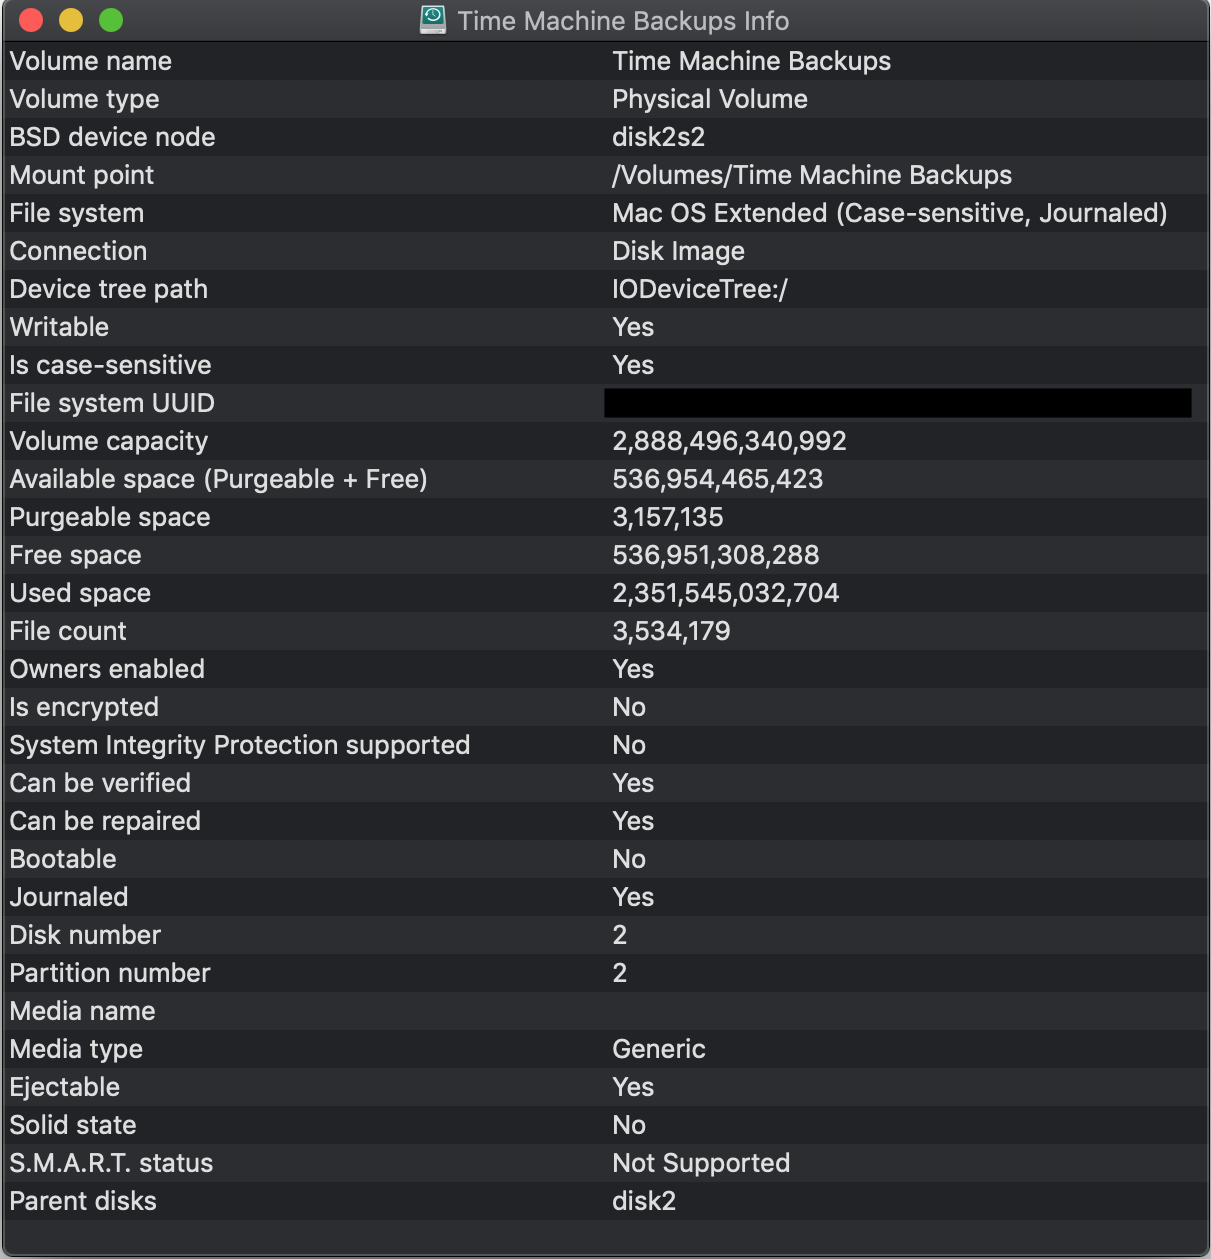
Task: Select the Purgeable space value 3,157,135
Action: point(667,517)
